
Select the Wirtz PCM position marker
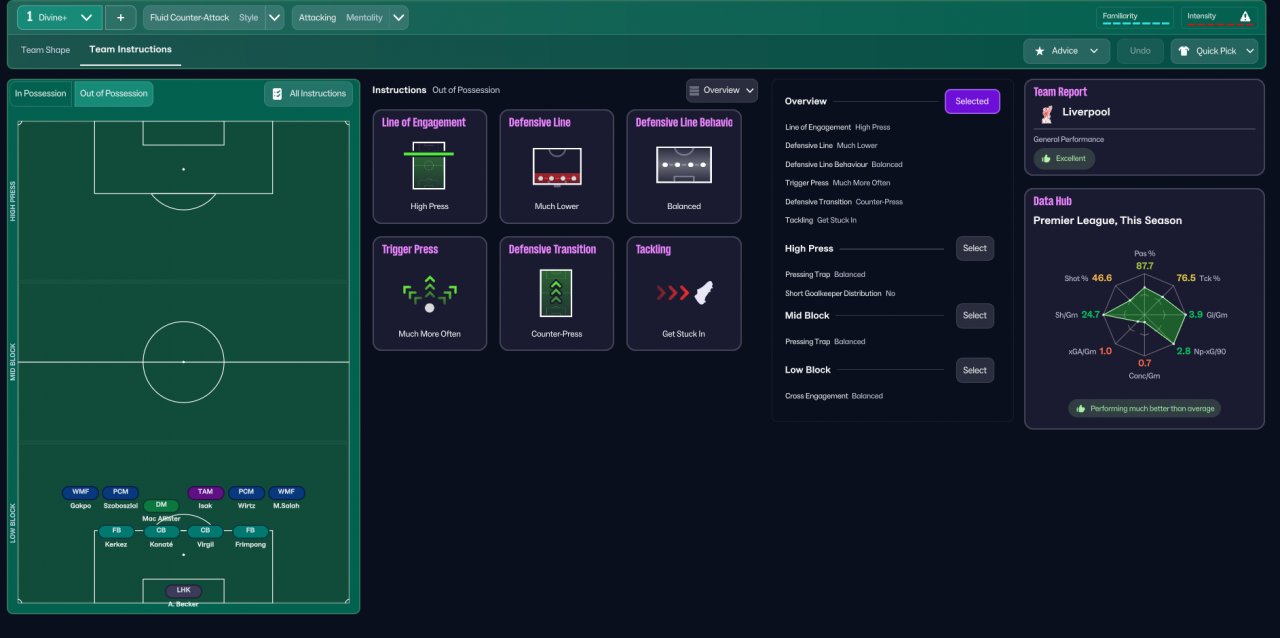[246, 492]
